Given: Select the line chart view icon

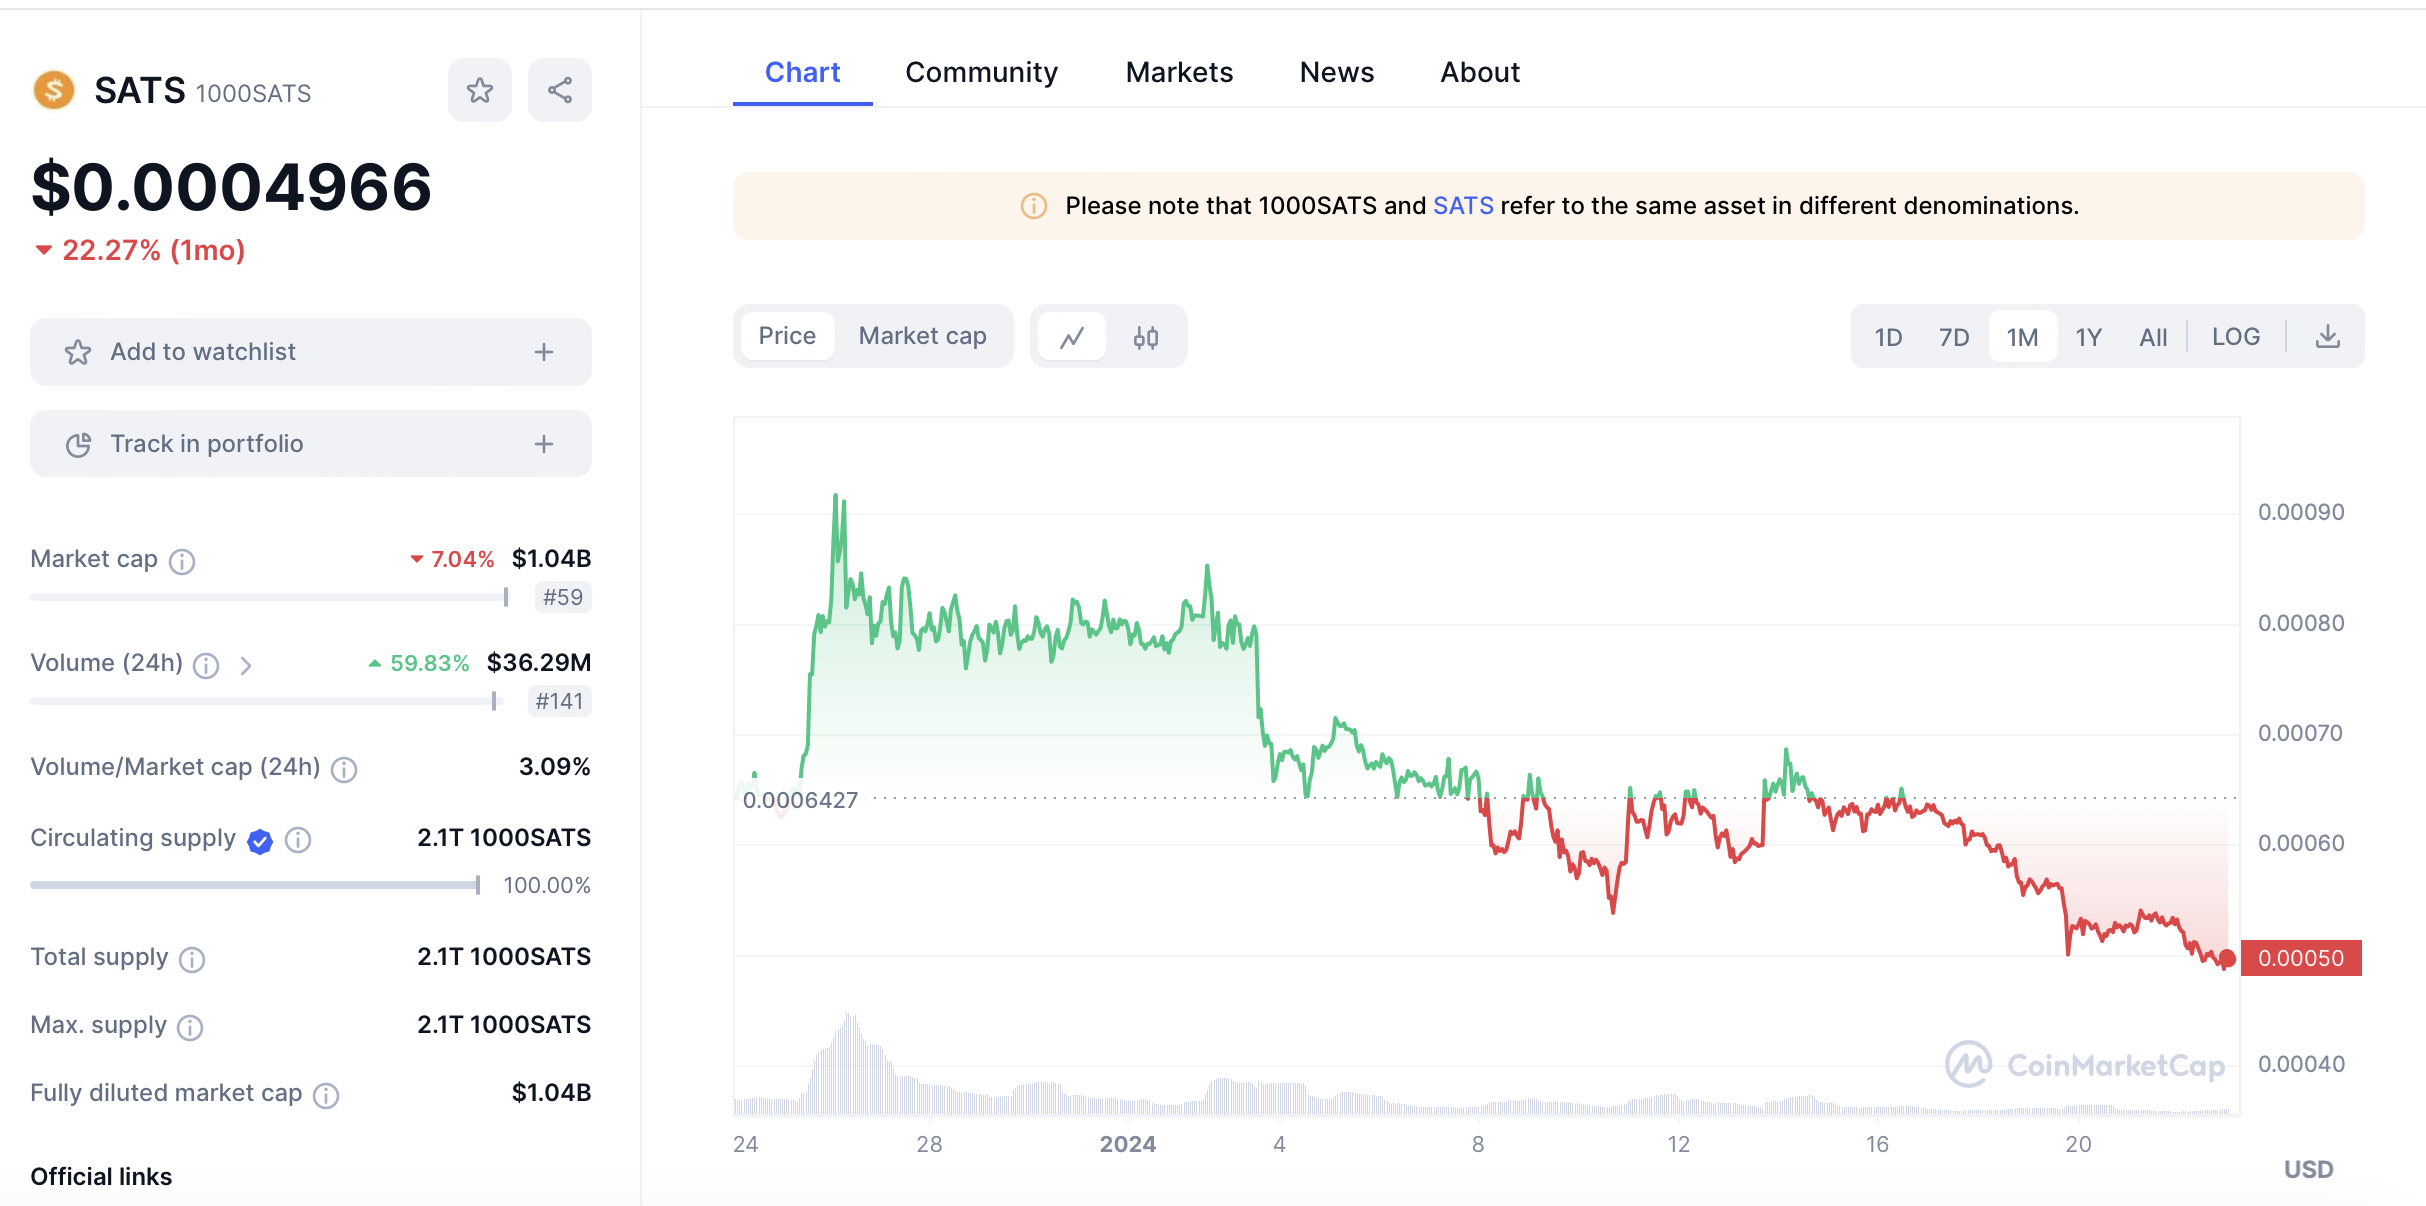Looking at the screenshot, I should pos(1072,337).
